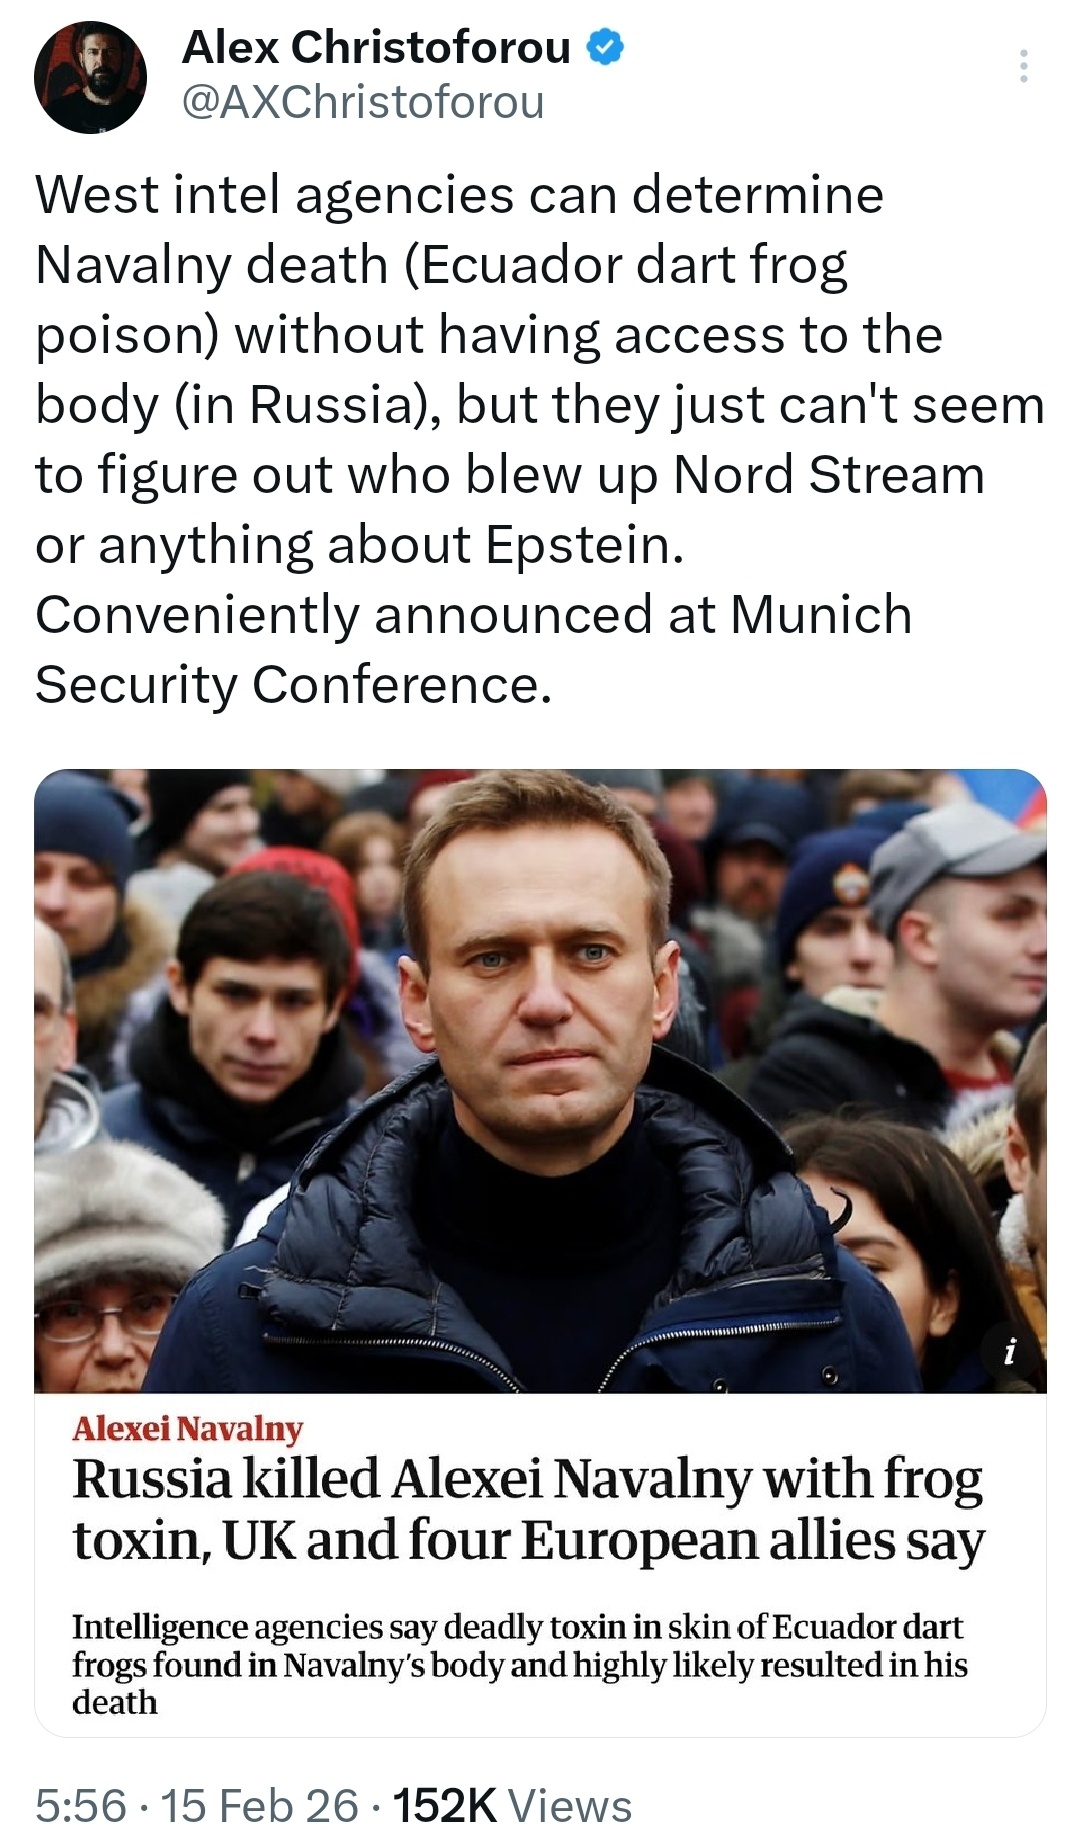The width and height of the screenshot is (1079, 1848).
Task: Click the word "Epstein" in the tweet
Action: (585, 545)
